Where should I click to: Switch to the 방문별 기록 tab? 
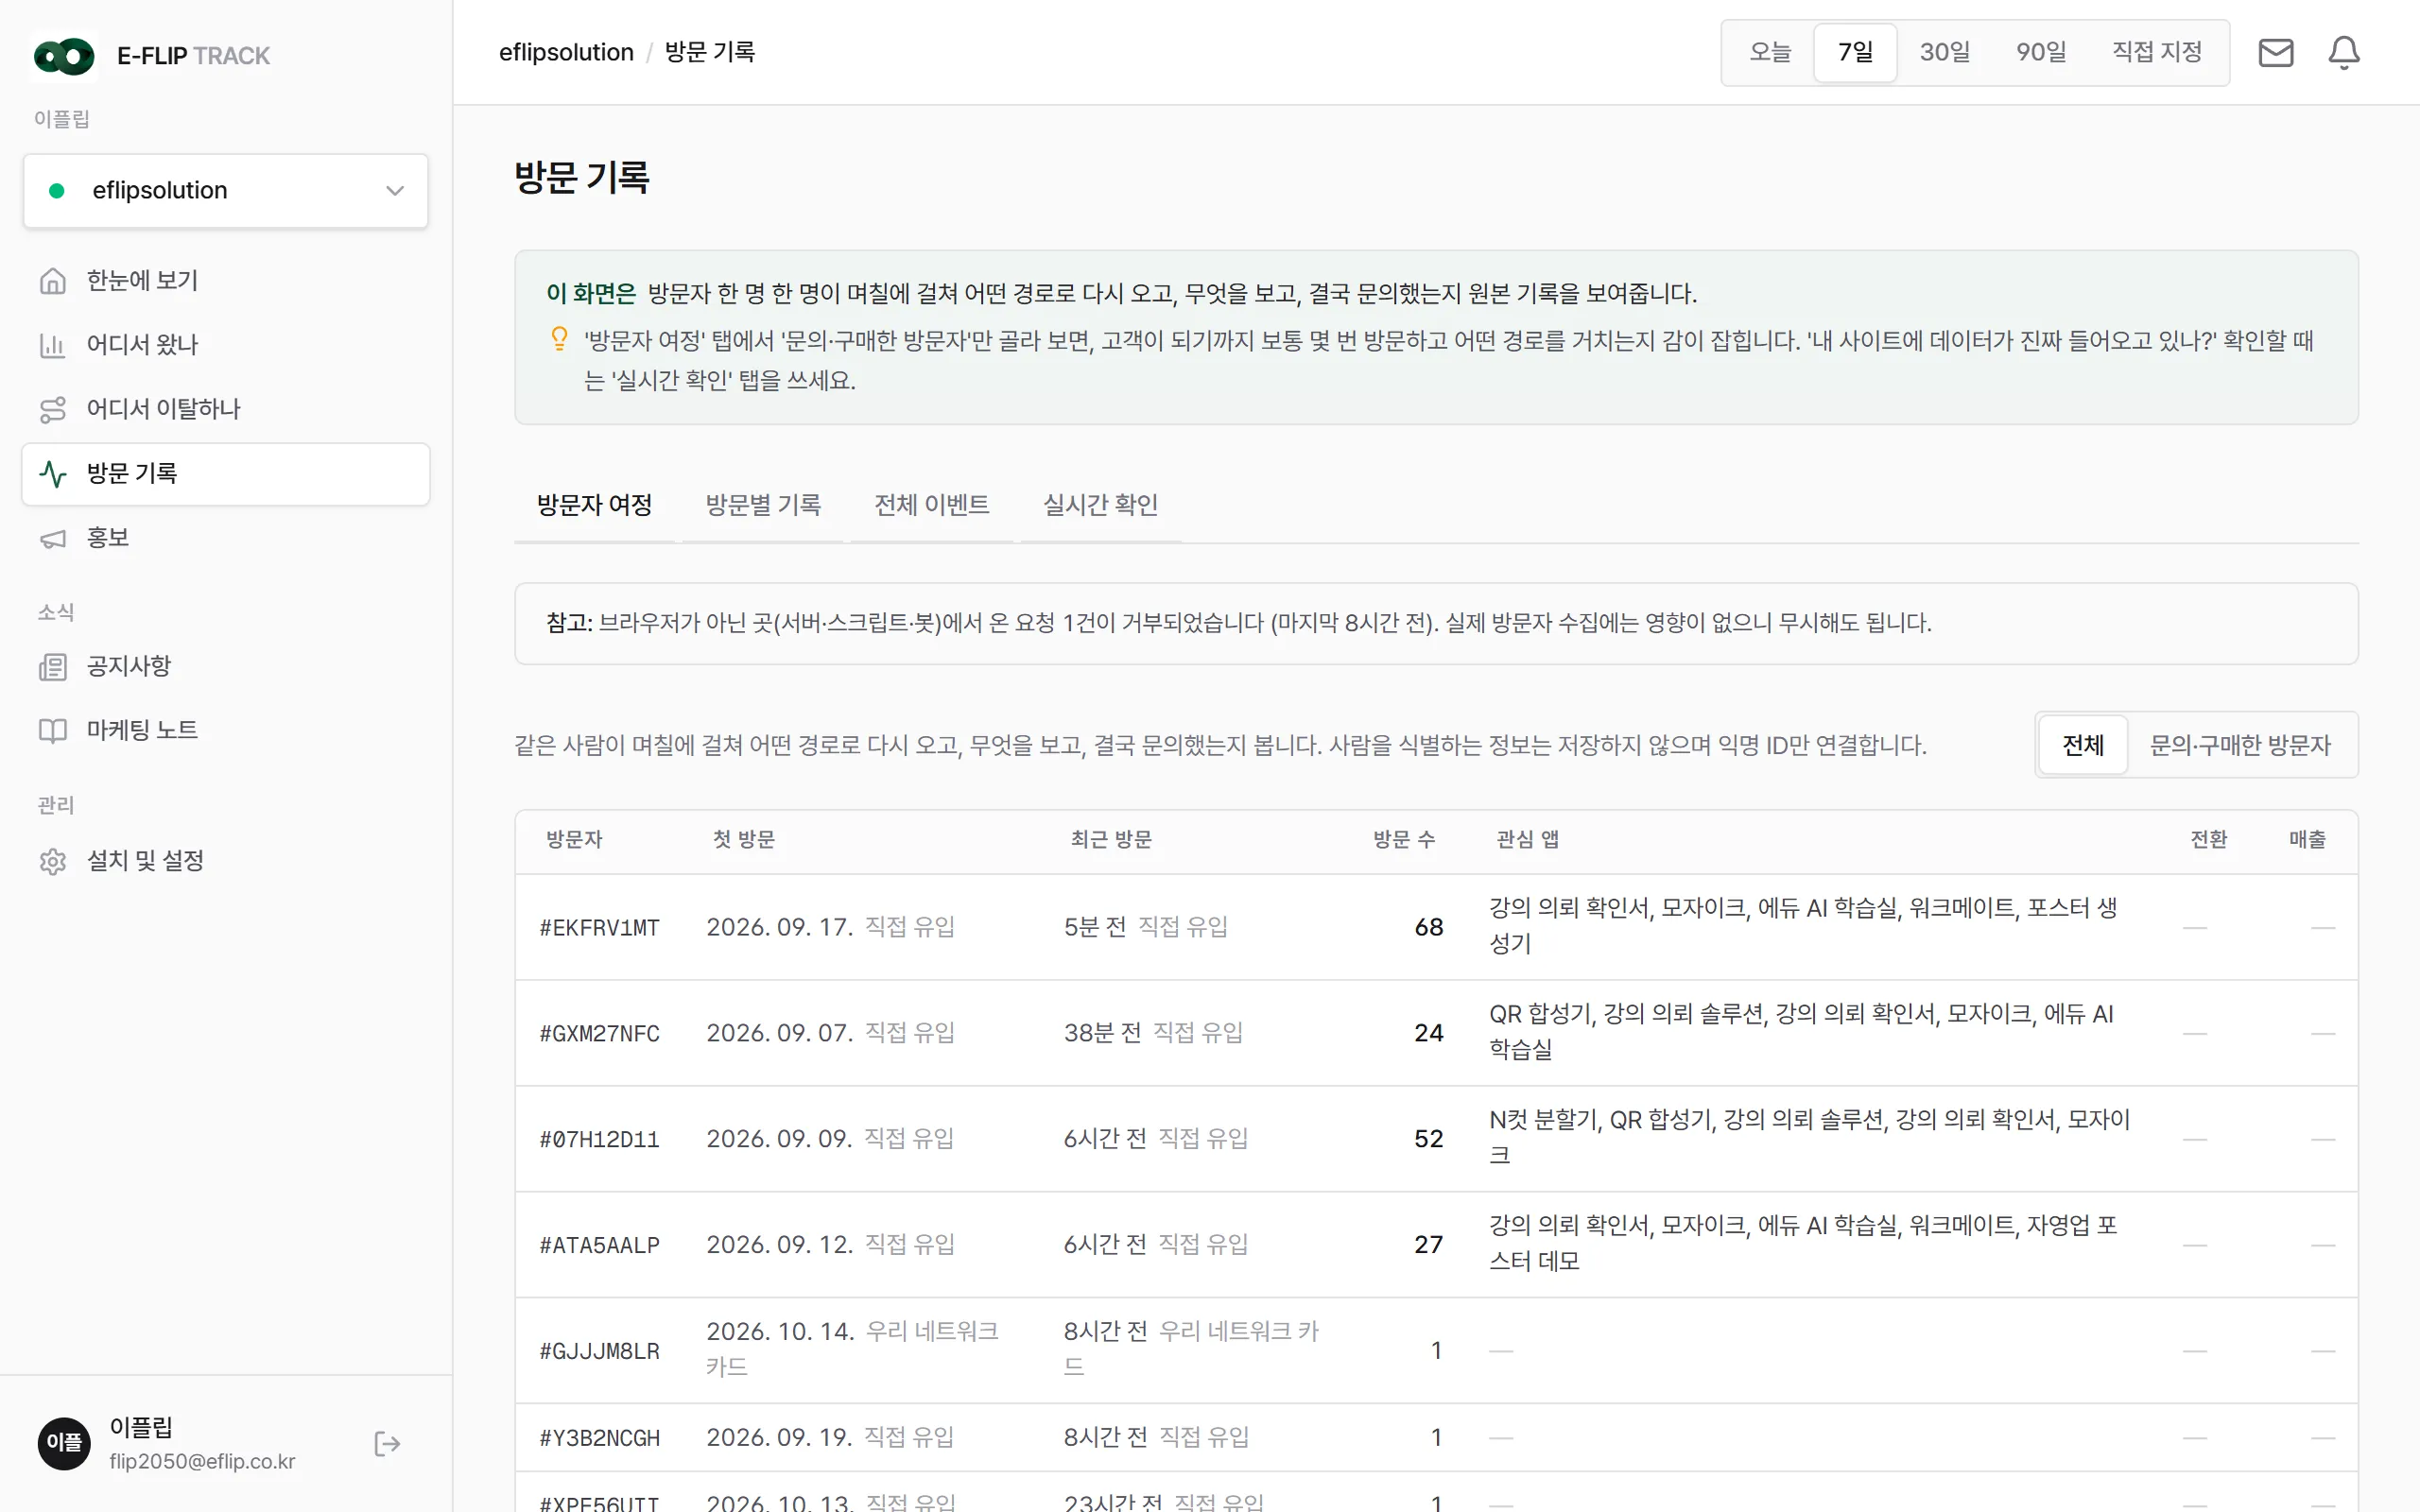[763, 505]
